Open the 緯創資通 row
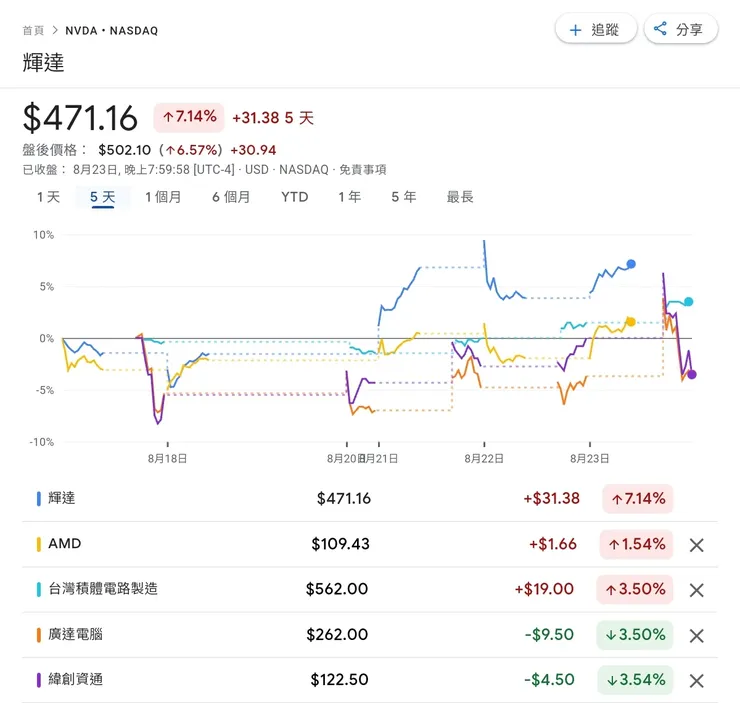 tap(370, 680)
